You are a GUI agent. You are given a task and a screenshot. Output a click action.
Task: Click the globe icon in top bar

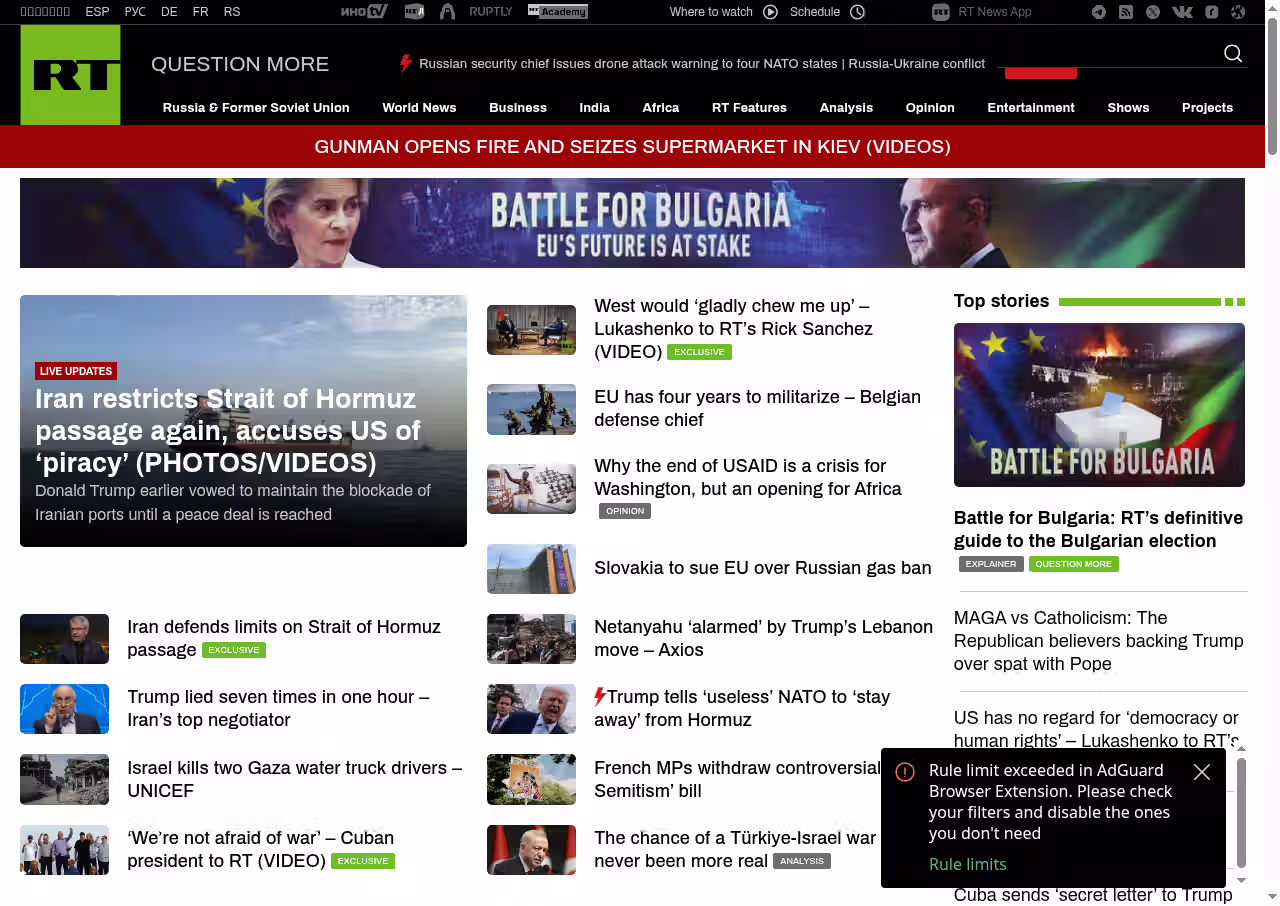[1238, 12]
